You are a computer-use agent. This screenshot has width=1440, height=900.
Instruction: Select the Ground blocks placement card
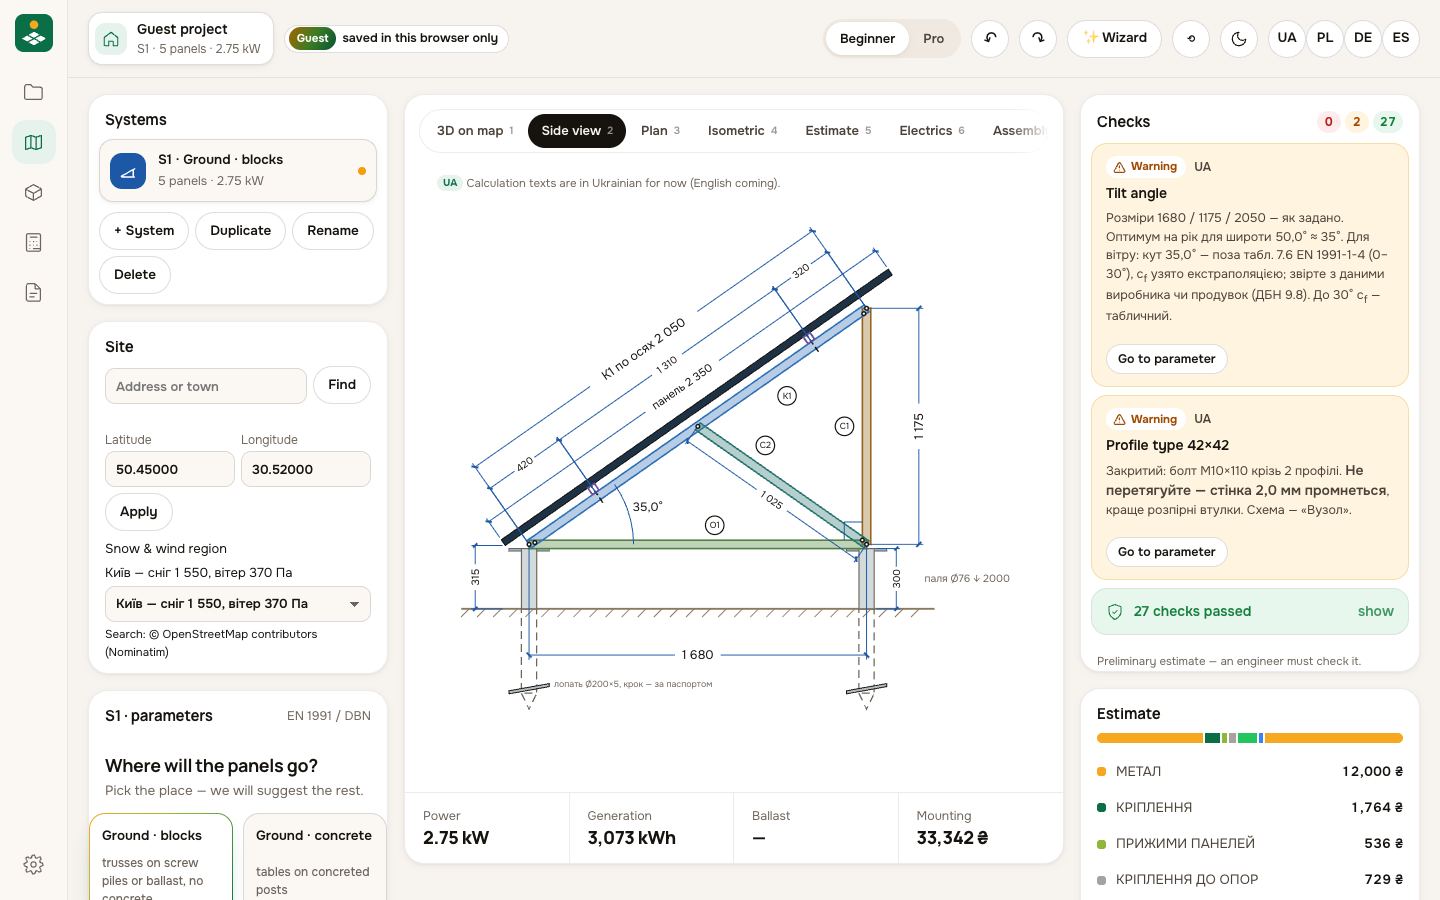(x=161, y=858)
